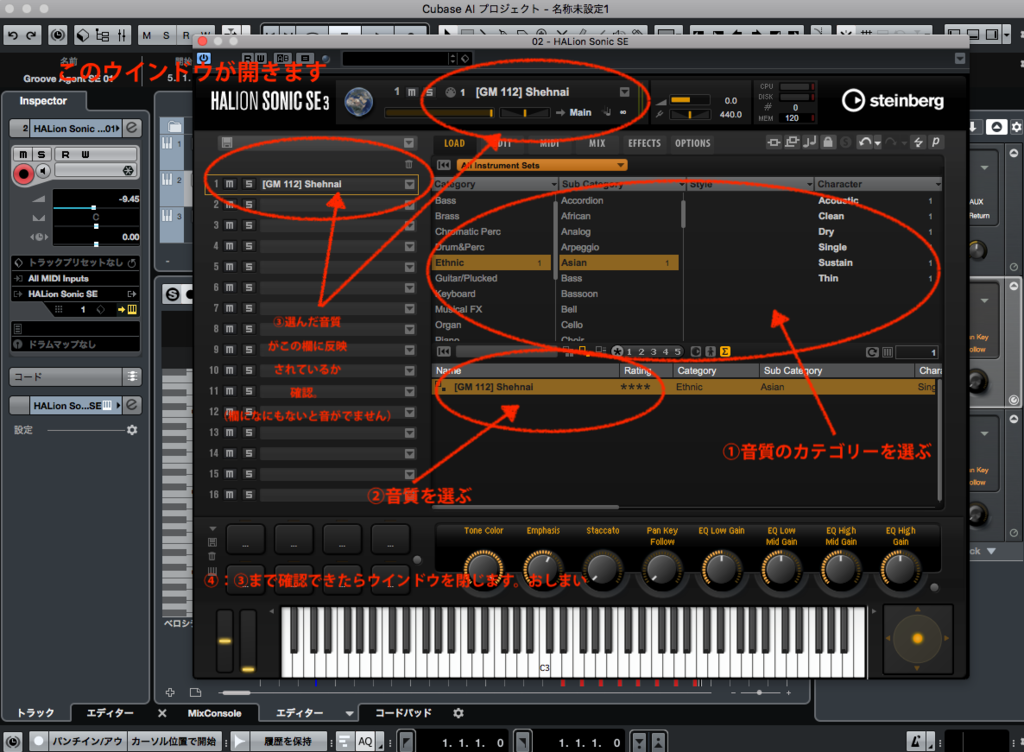The height and width of the screenshot is (752, 1024).
Task: Select Brass in Category list
Action: [x=447, y=216]
